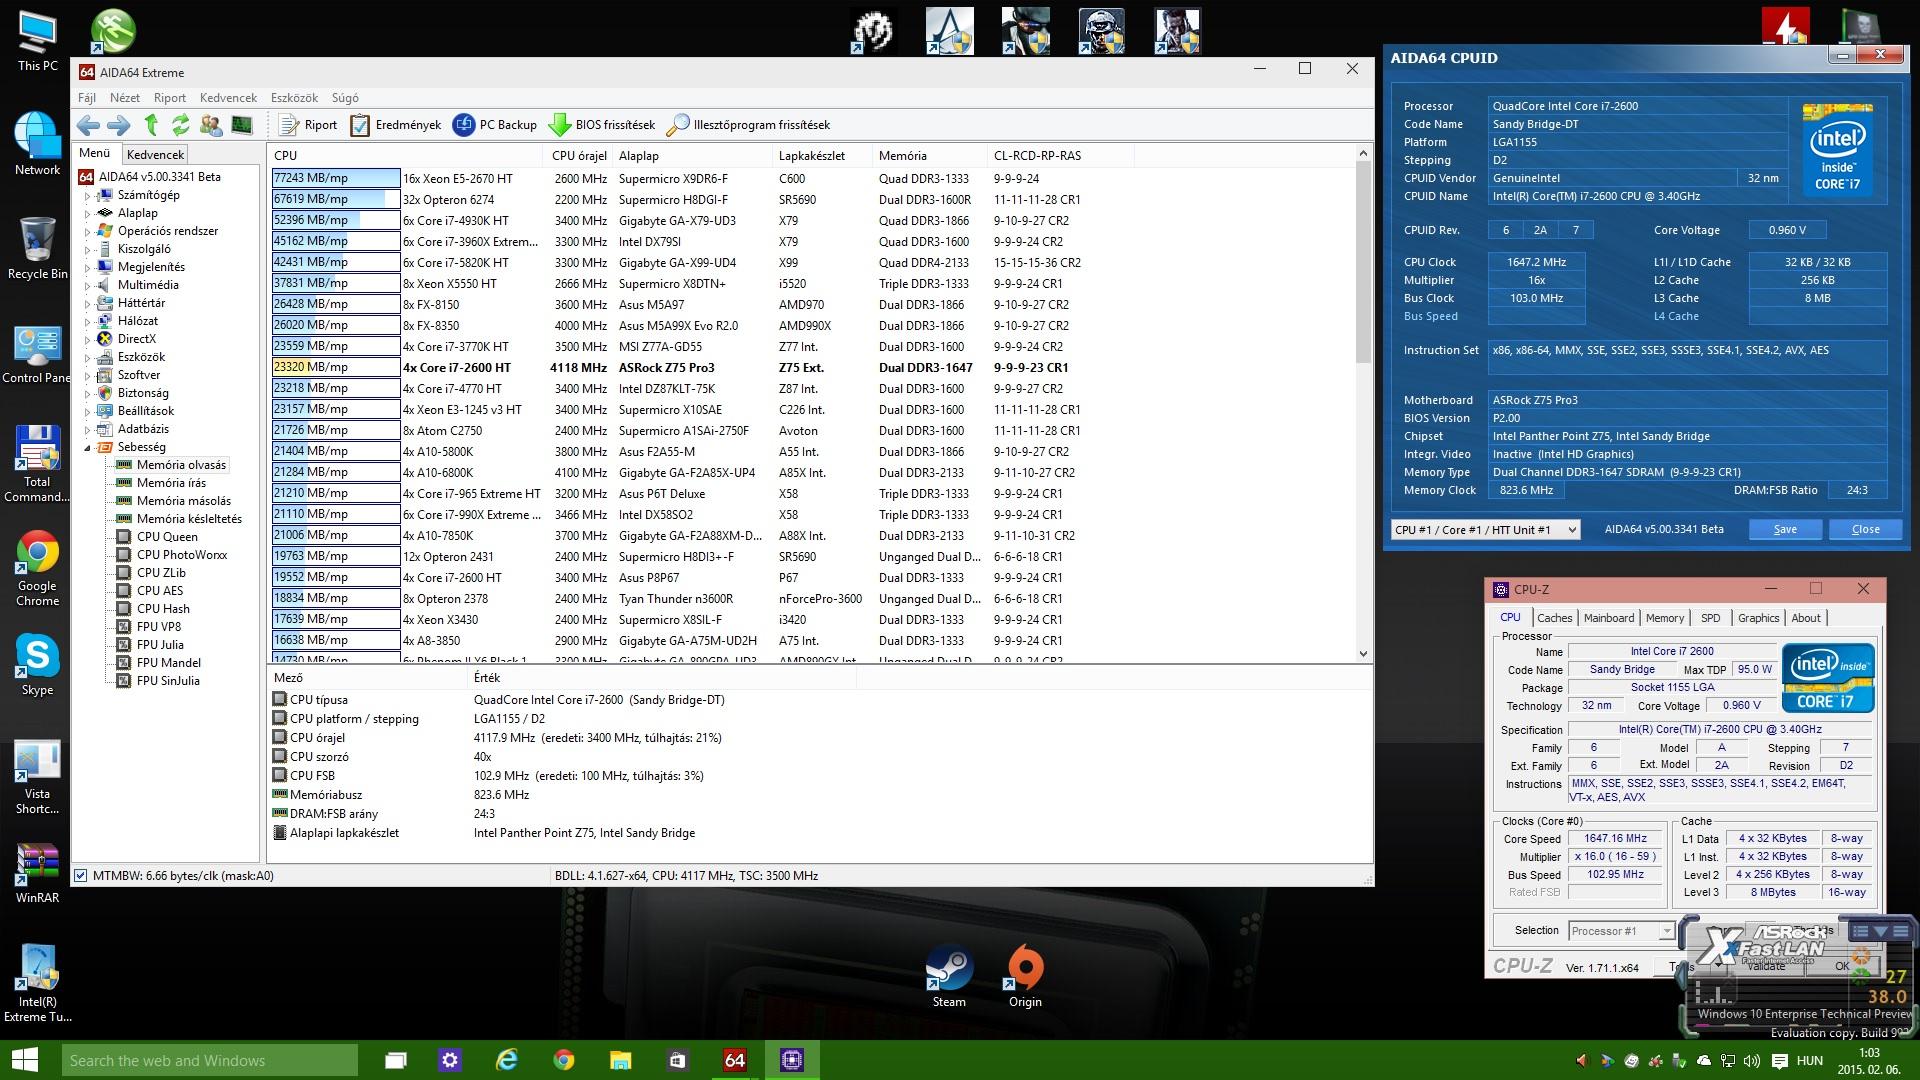The width and height of the screenshot is (1920, 1080).
Task: Go forward with the blue right arrow
Action: pos(119,125)
